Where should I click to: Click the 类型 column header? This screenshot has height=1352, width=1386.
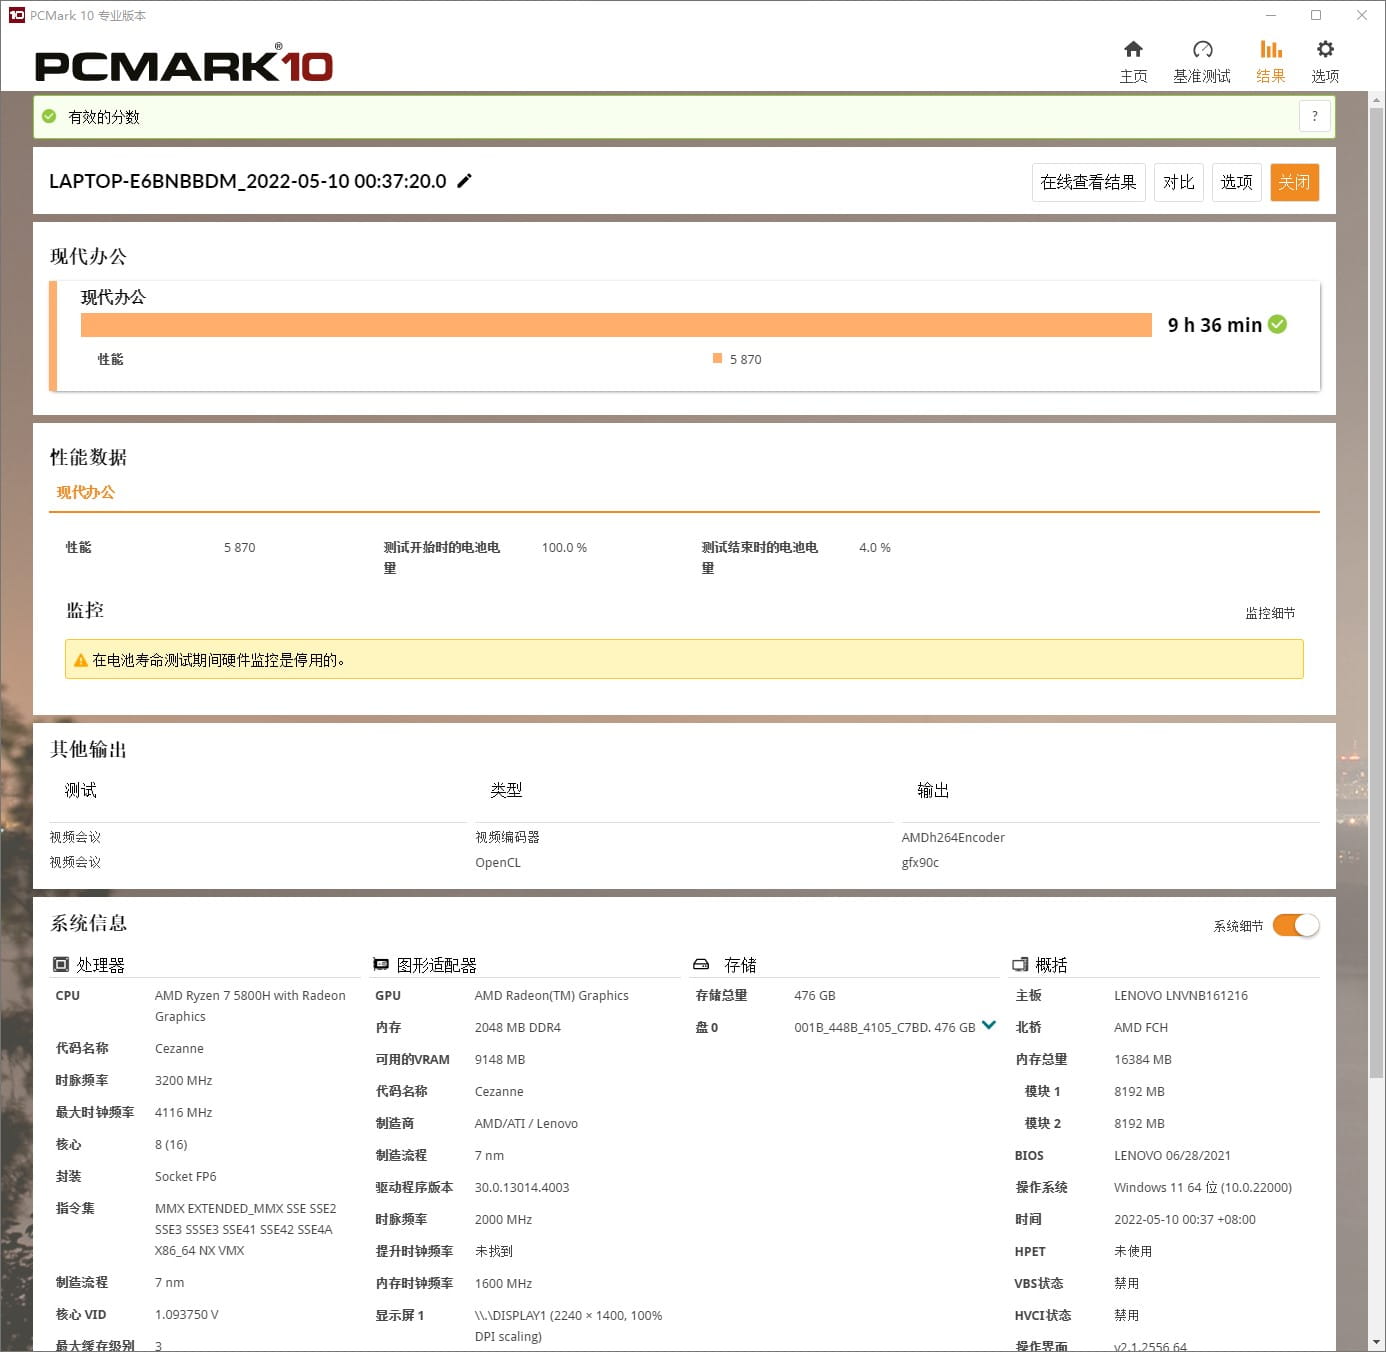(506, 790)
